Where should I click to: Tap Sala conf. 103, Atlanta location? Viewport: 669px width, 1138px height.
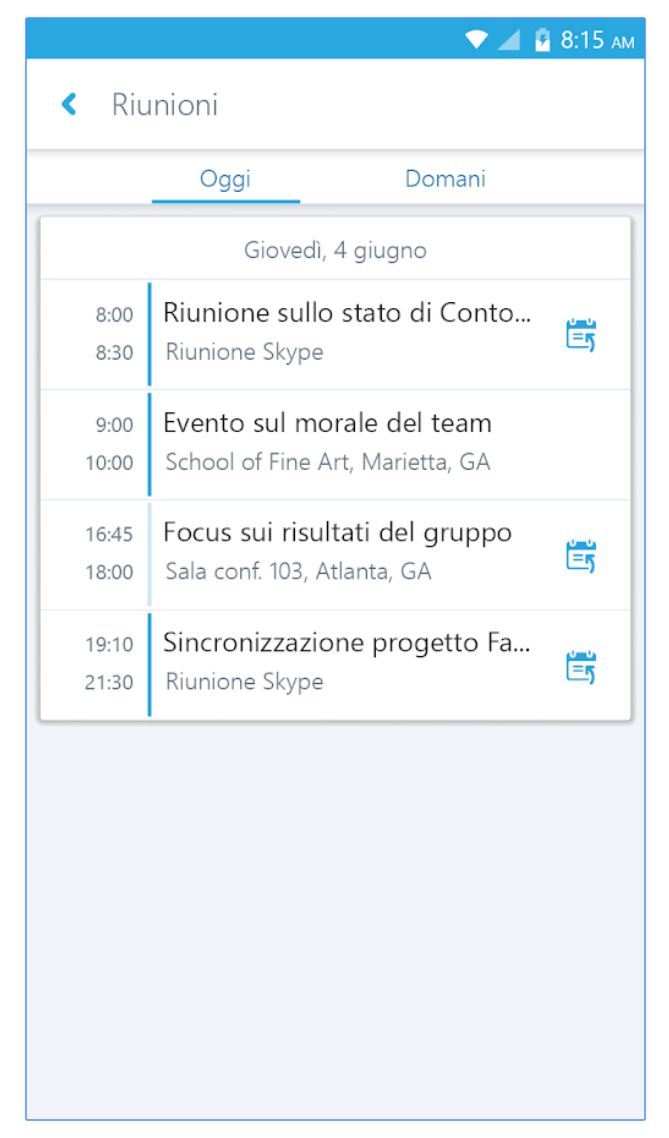coord(298,573)
